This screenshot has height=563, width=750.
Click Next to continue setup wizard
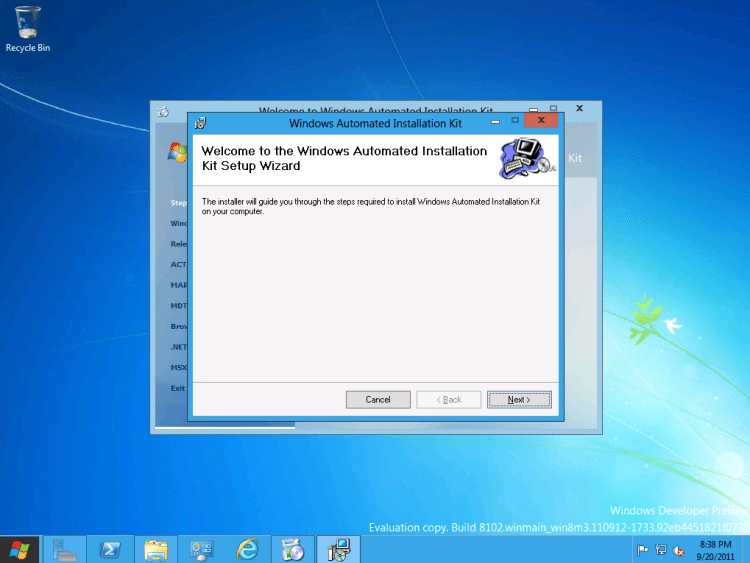(519, 399)
